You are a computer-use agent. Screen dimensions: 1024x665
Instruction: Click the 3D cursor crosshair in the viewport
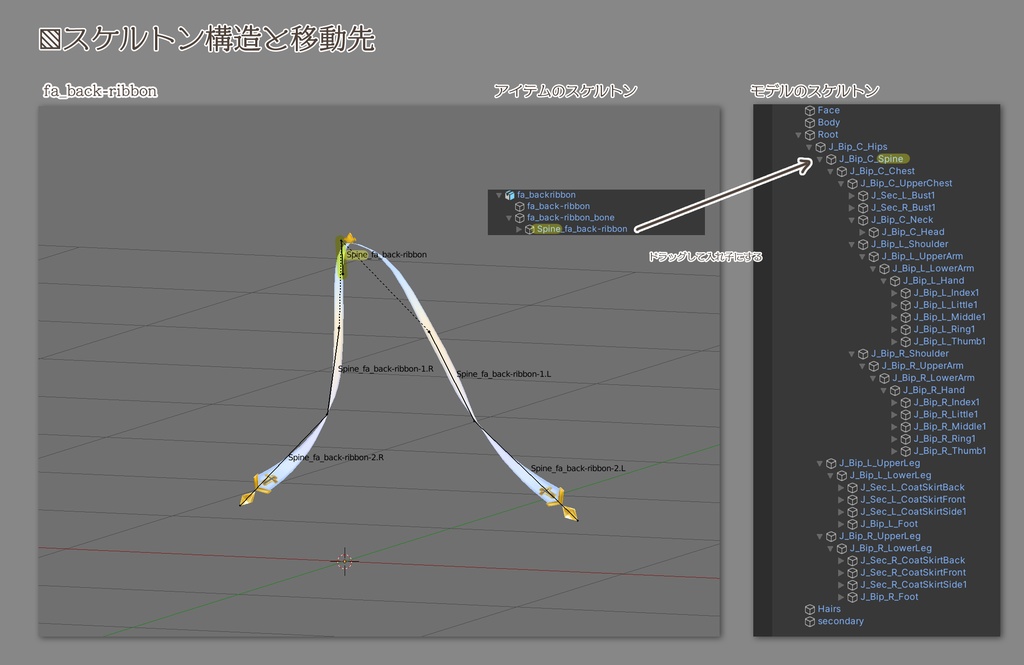pyautogui.click(x=345, y=561)
